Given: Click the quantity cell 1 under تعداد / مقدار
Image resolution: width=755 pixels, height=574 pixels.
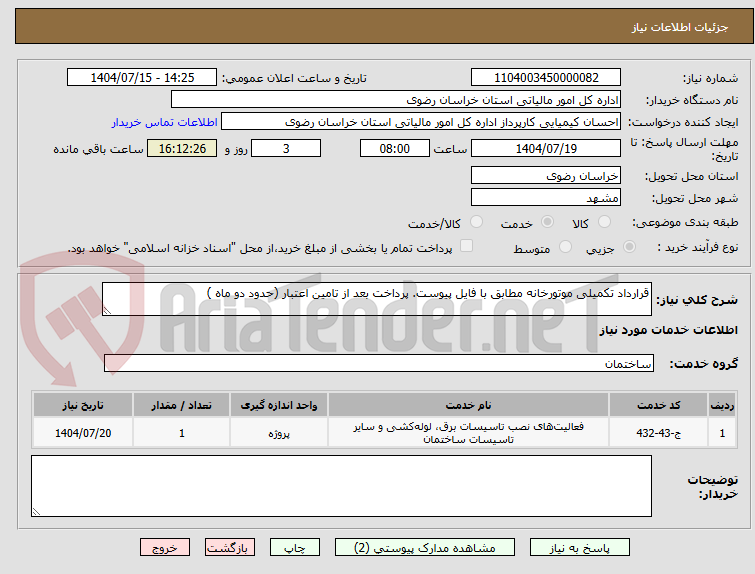Looking at the screenshot, I should pos(182,433).
